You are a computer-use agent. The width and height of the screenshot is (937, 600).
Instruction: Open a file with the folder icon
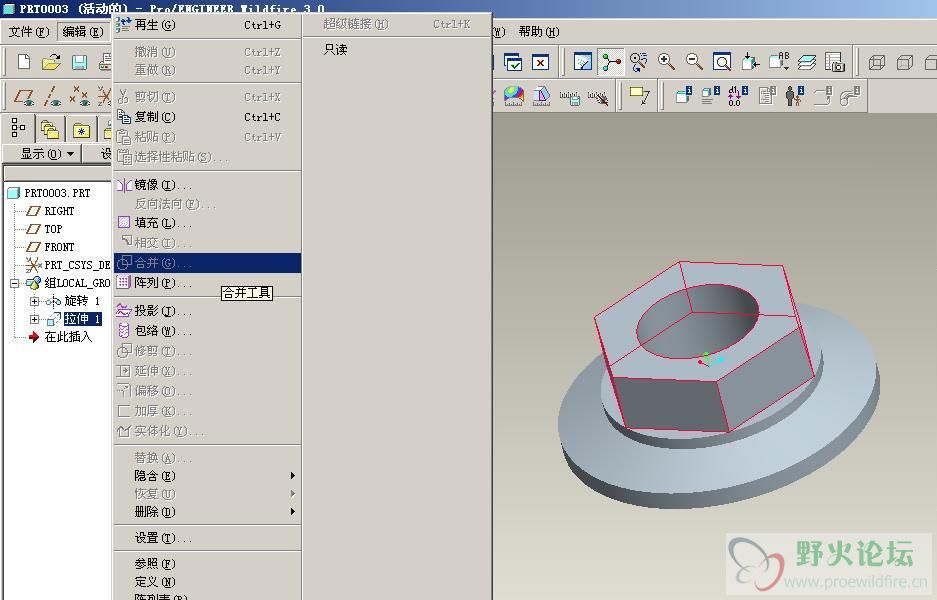(x=51, y=62)
